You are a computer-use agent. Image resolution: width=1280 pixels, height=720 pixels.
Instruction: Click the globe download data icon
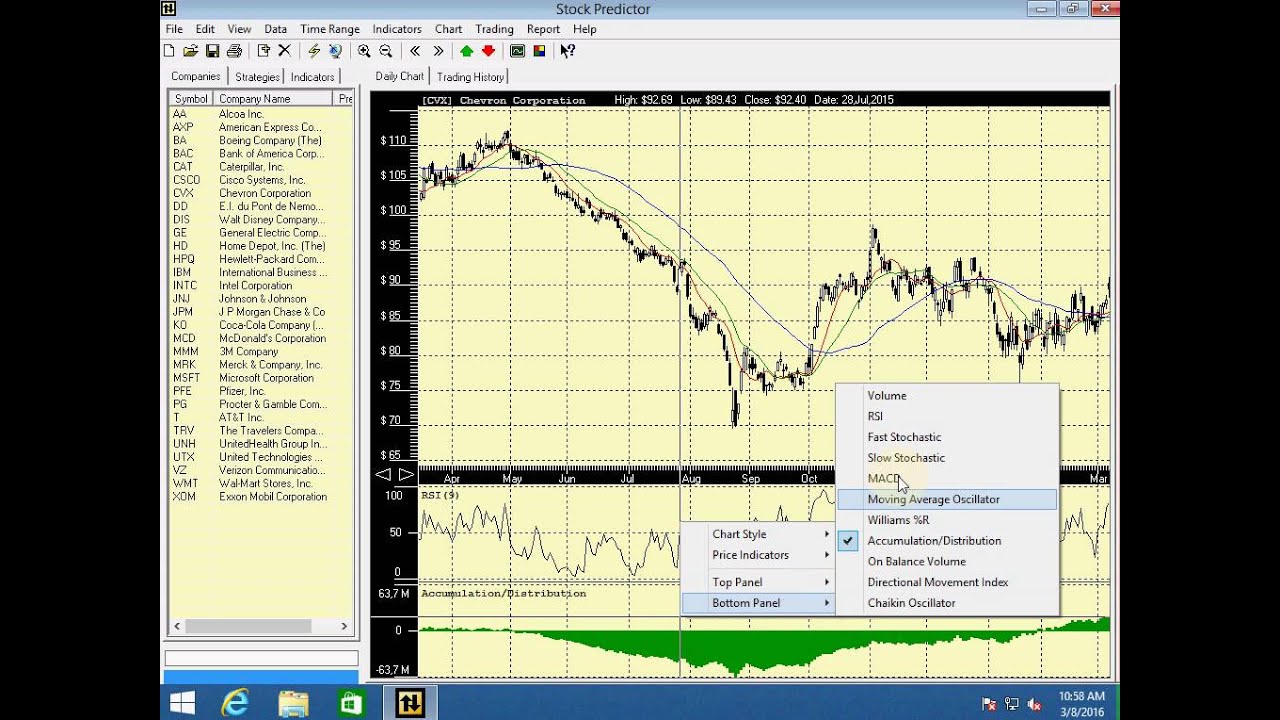pyautogui.click(x=335, y=51)
